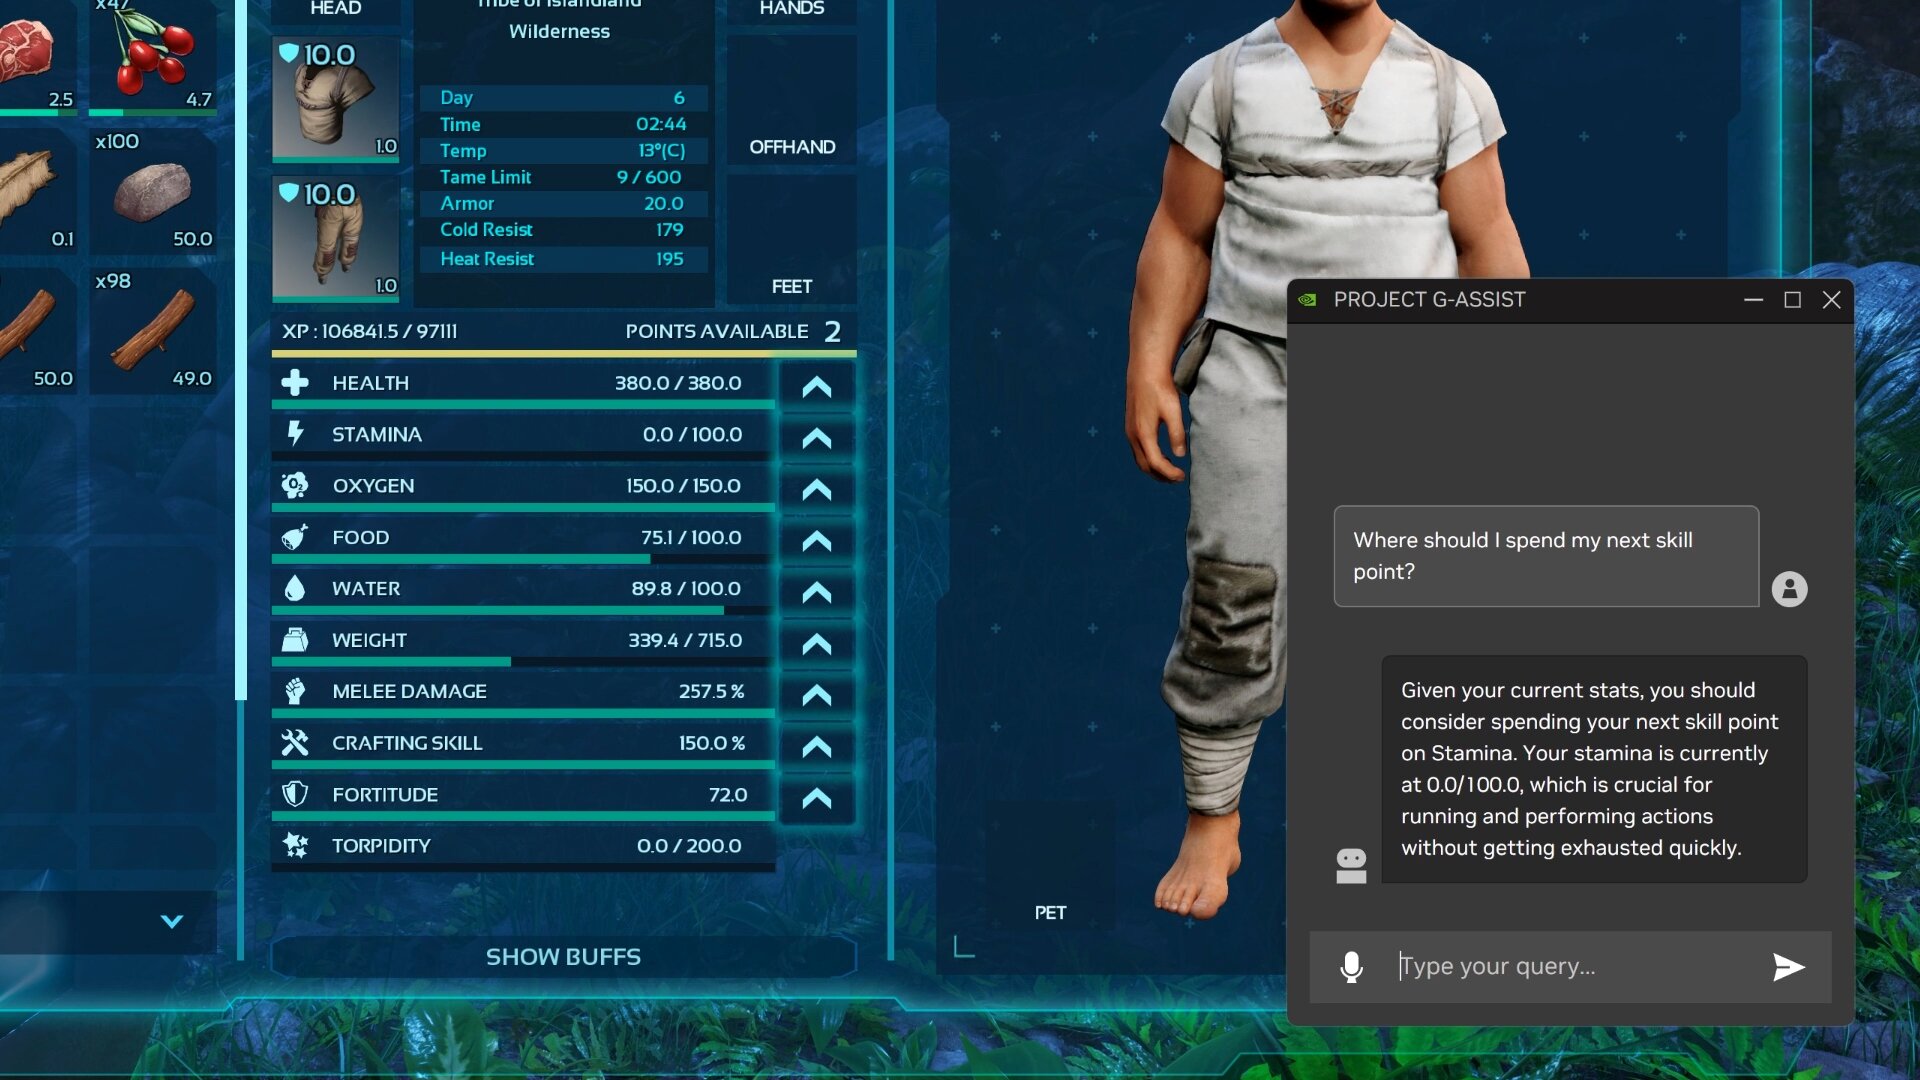1920x1080 pixels.
Task: Click the Food stat upgrade arrow
Action: tap(815, 538)
